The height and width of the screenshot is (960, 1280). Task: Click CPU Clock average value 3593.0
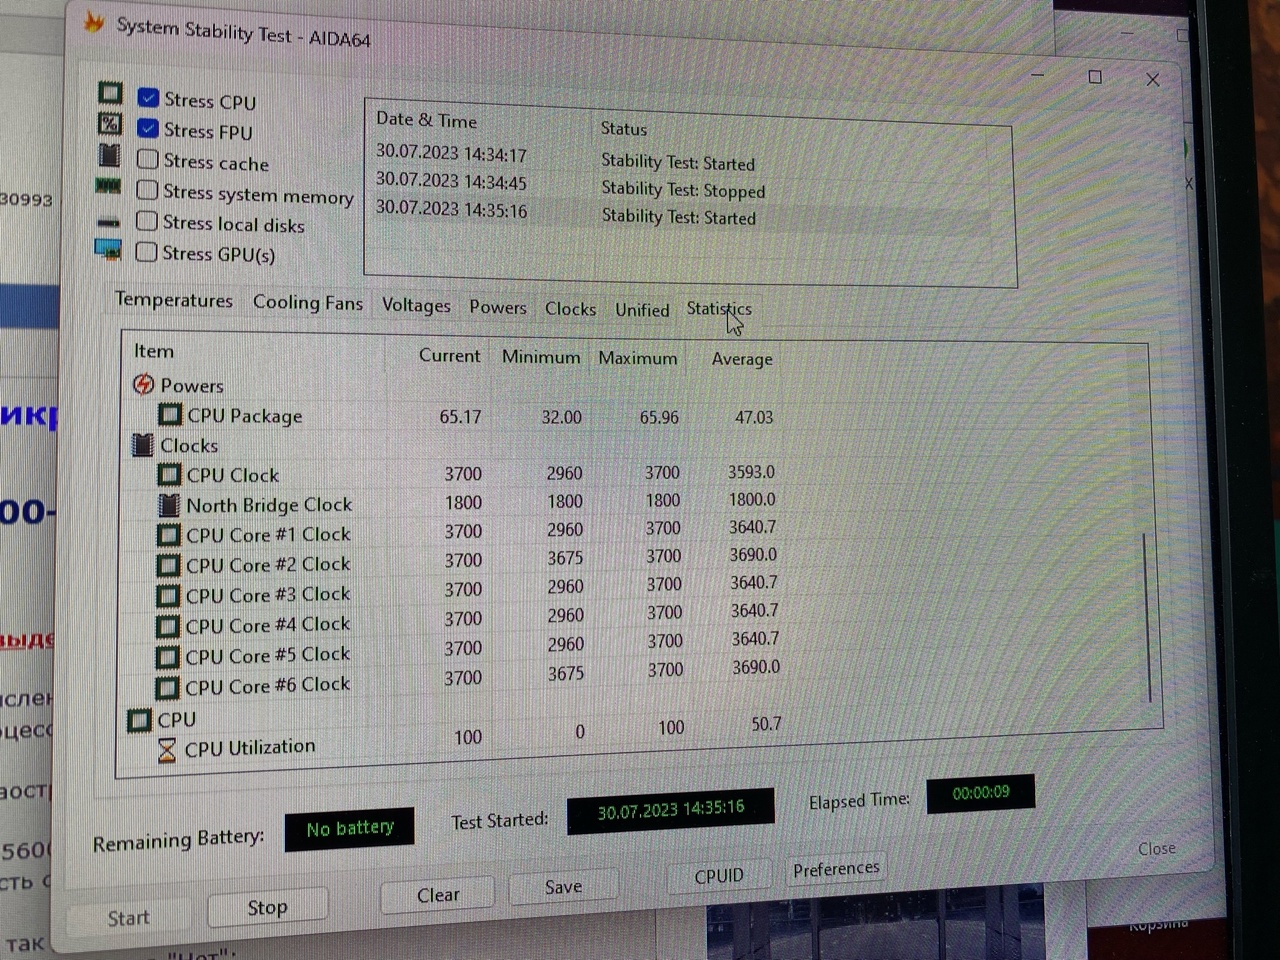(x=752, y=472)
